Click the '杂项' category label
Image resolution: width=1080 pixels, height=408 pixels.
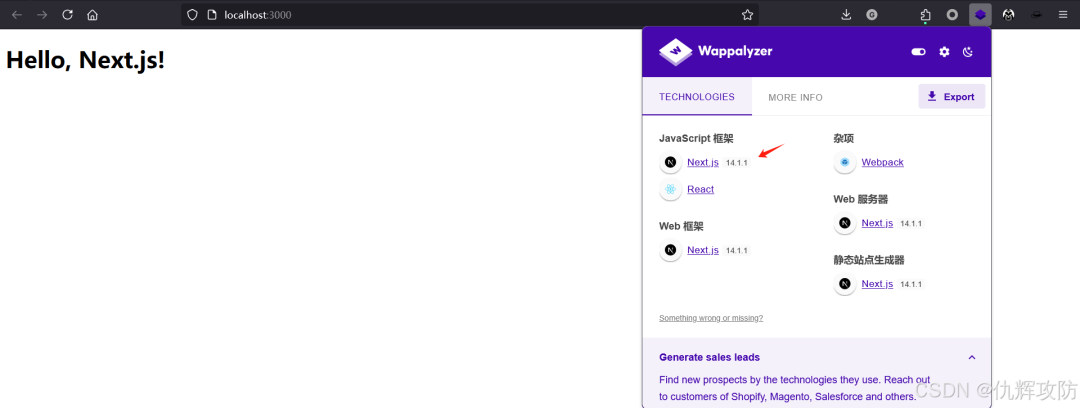844,139
